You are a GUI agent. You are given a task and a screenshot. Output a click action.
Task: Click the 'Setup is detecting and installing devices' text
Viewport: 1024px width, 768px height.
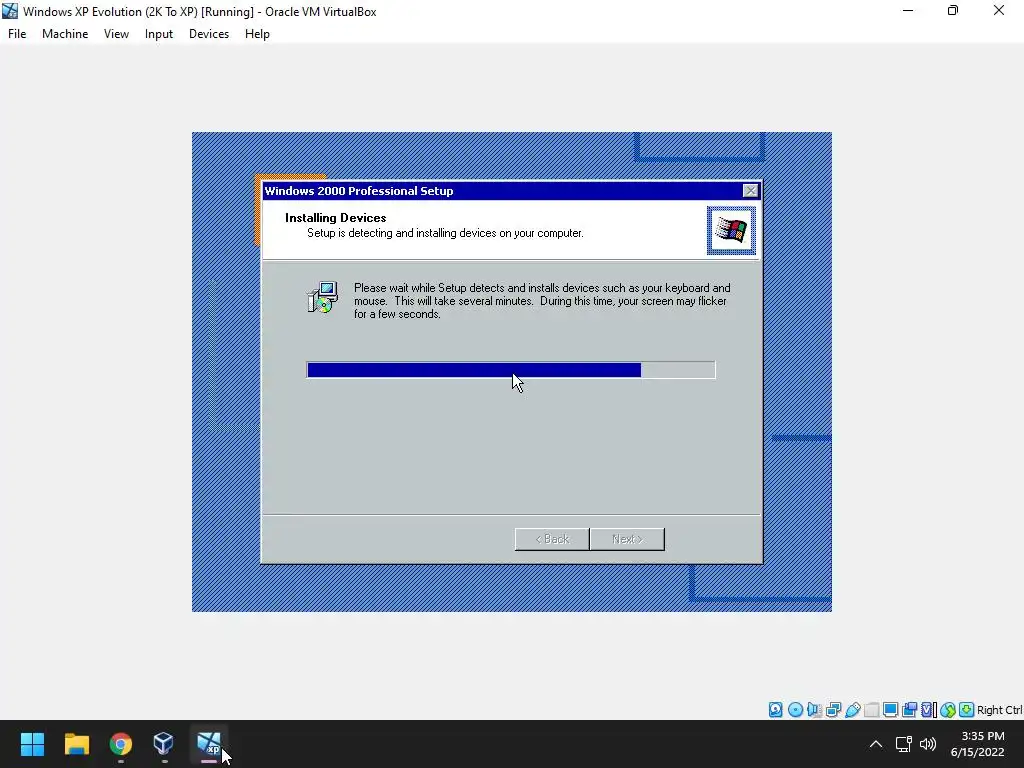point(445,233)
